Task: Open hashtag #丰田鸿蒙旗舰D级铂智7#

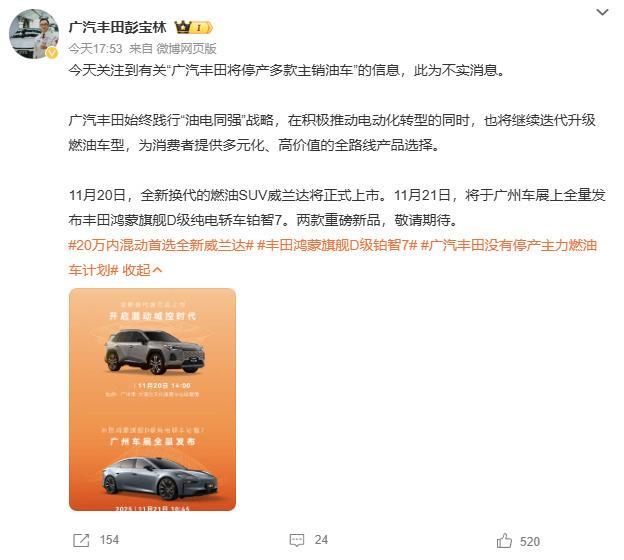Action: coord(337,245)
